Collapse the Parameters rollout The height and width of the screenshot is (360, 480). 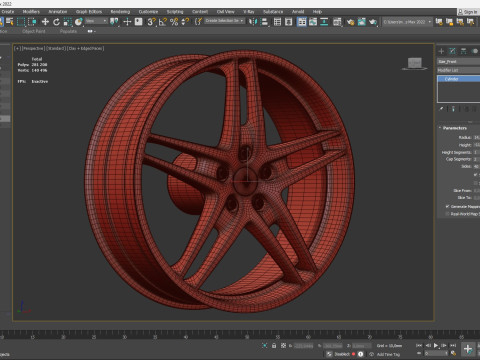pos(455,128)
